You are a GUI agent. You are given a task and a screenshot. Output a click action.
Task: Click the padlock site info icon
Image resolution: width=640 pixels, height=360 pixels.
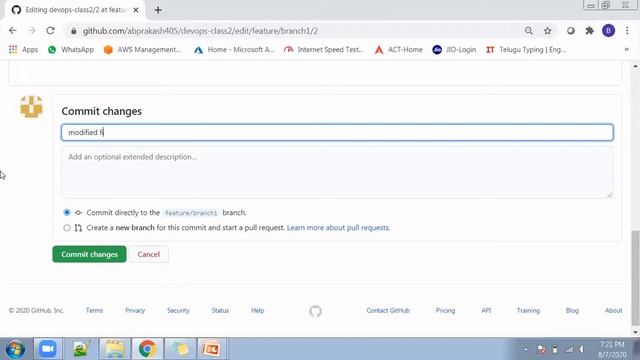(x=73, y=31)
